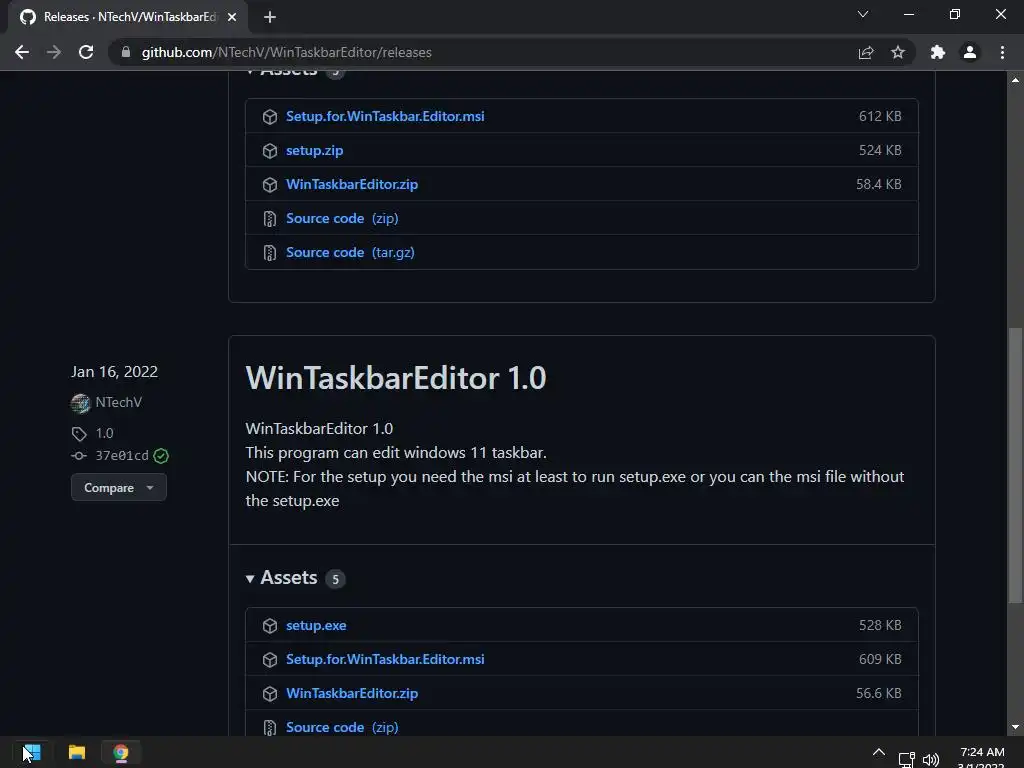This screenshot has height=768, width=1024.
Task: Open the Chrome profile icon
Action: coord(970,52)
